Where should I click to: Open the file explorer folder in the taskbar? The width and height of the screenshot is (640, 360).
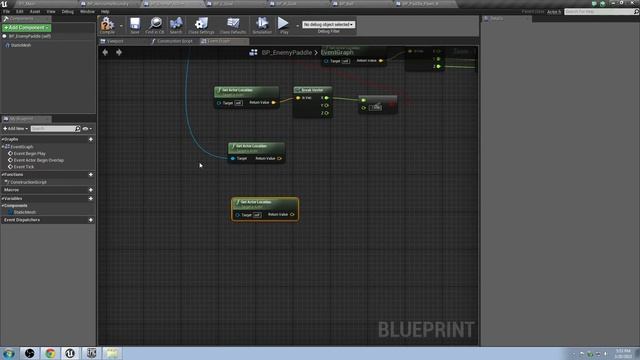pos(112,353)
